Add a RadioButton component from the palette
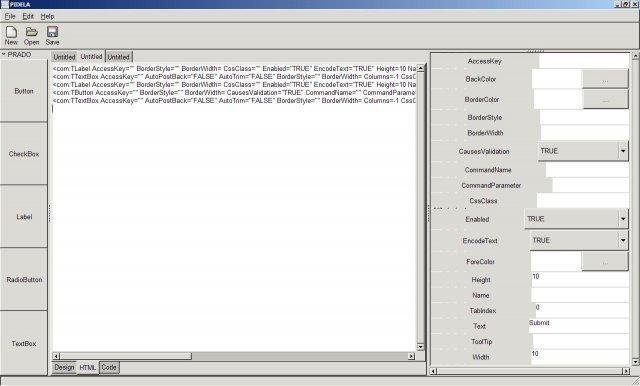This screenshot has height=386, width=640. pyautogui.click(x=24, y=280)
